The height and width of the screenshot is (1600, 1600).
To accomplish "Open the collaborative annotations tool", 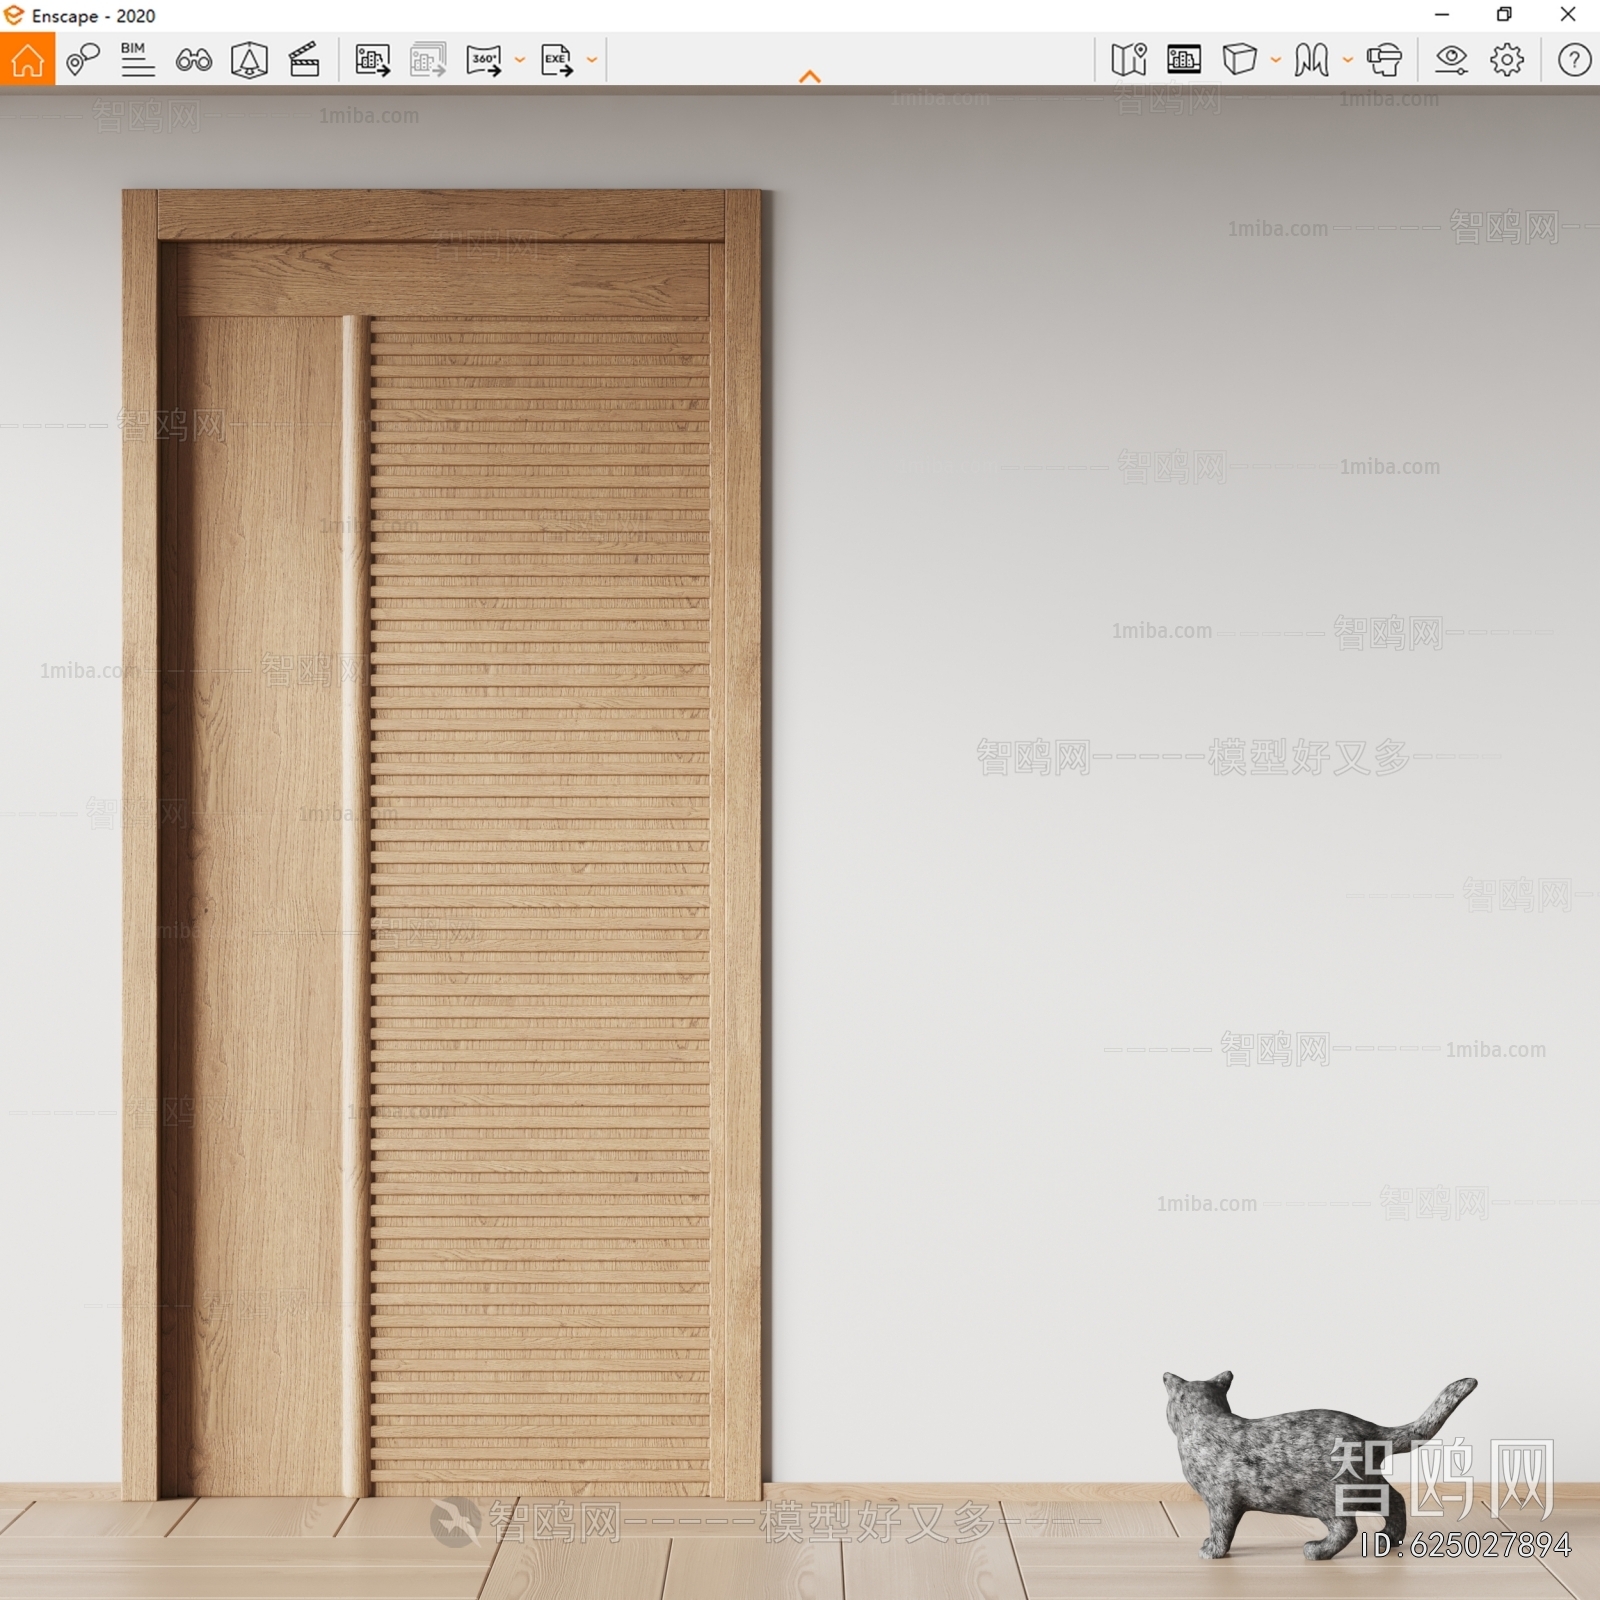I will tap(83, 60).
